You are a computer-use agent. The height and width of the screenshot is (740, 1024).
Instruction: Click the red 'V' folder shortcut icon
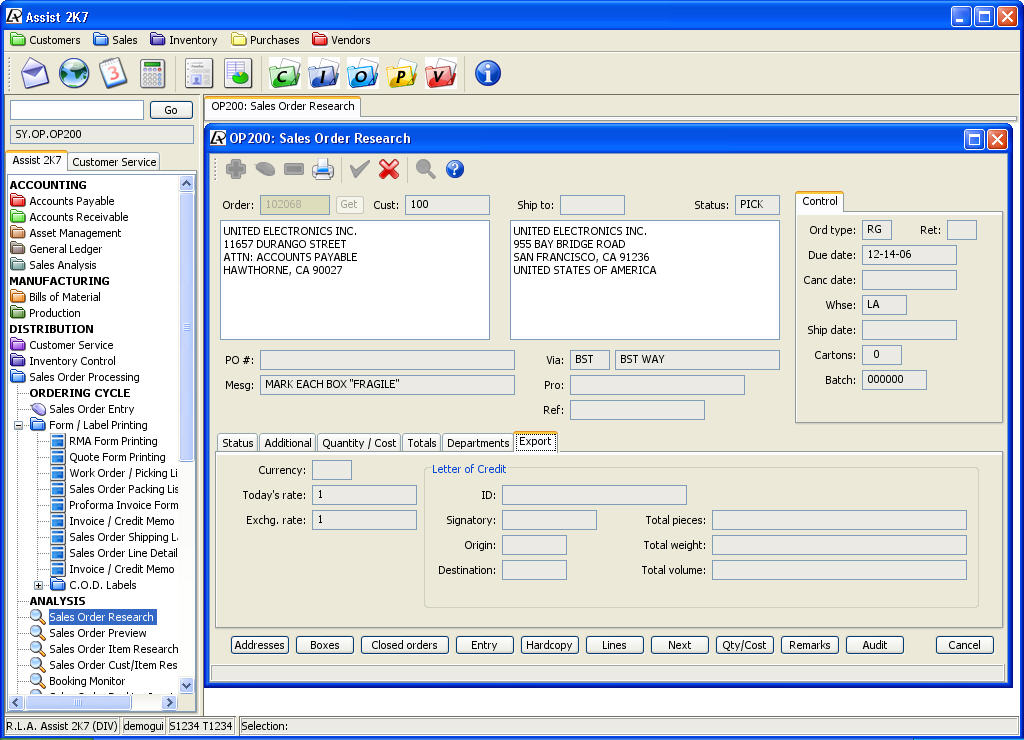[441, 73]
